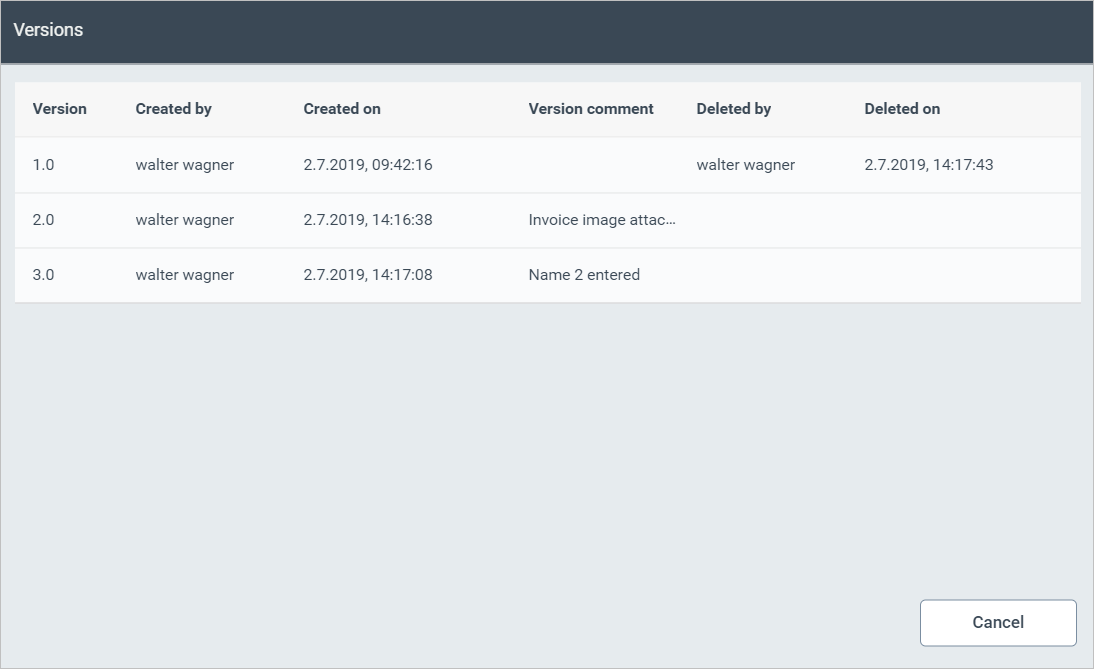The image size is (1094, 669).
Task: Click deletion date 2.7.2019, 14:17:43
Action: [x=929, y=165]
